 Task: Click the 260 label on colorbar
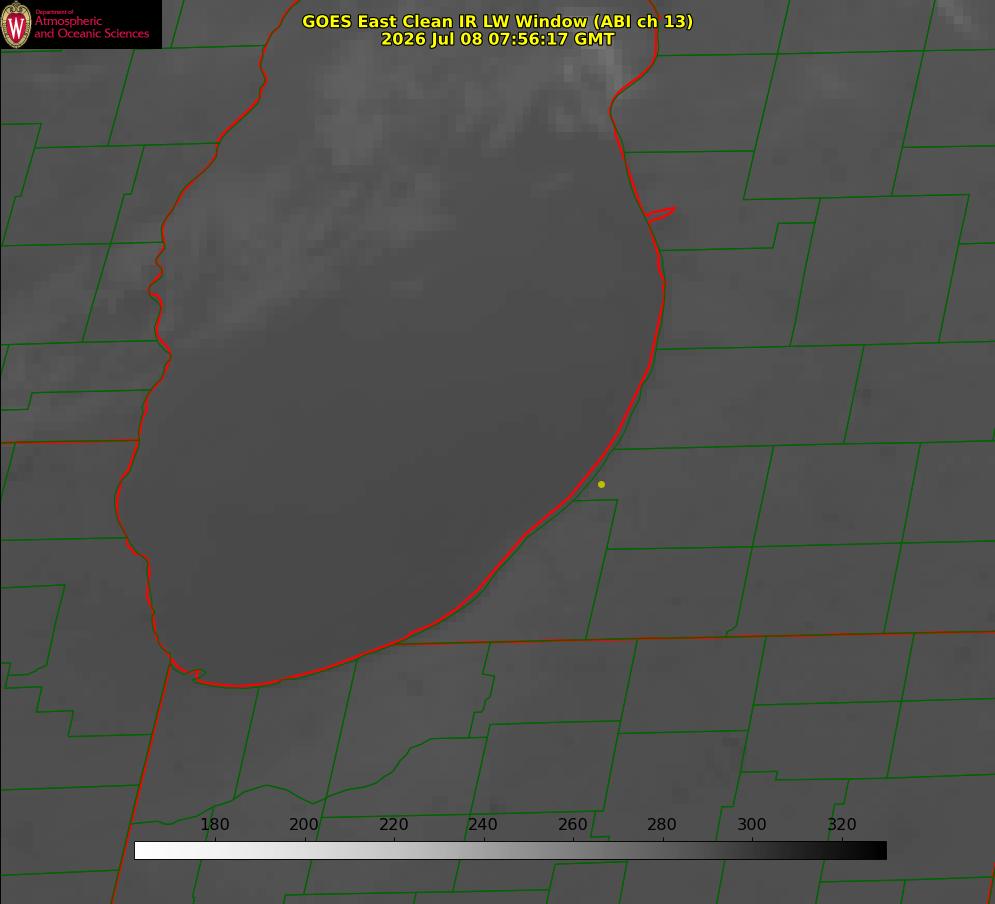572,824
